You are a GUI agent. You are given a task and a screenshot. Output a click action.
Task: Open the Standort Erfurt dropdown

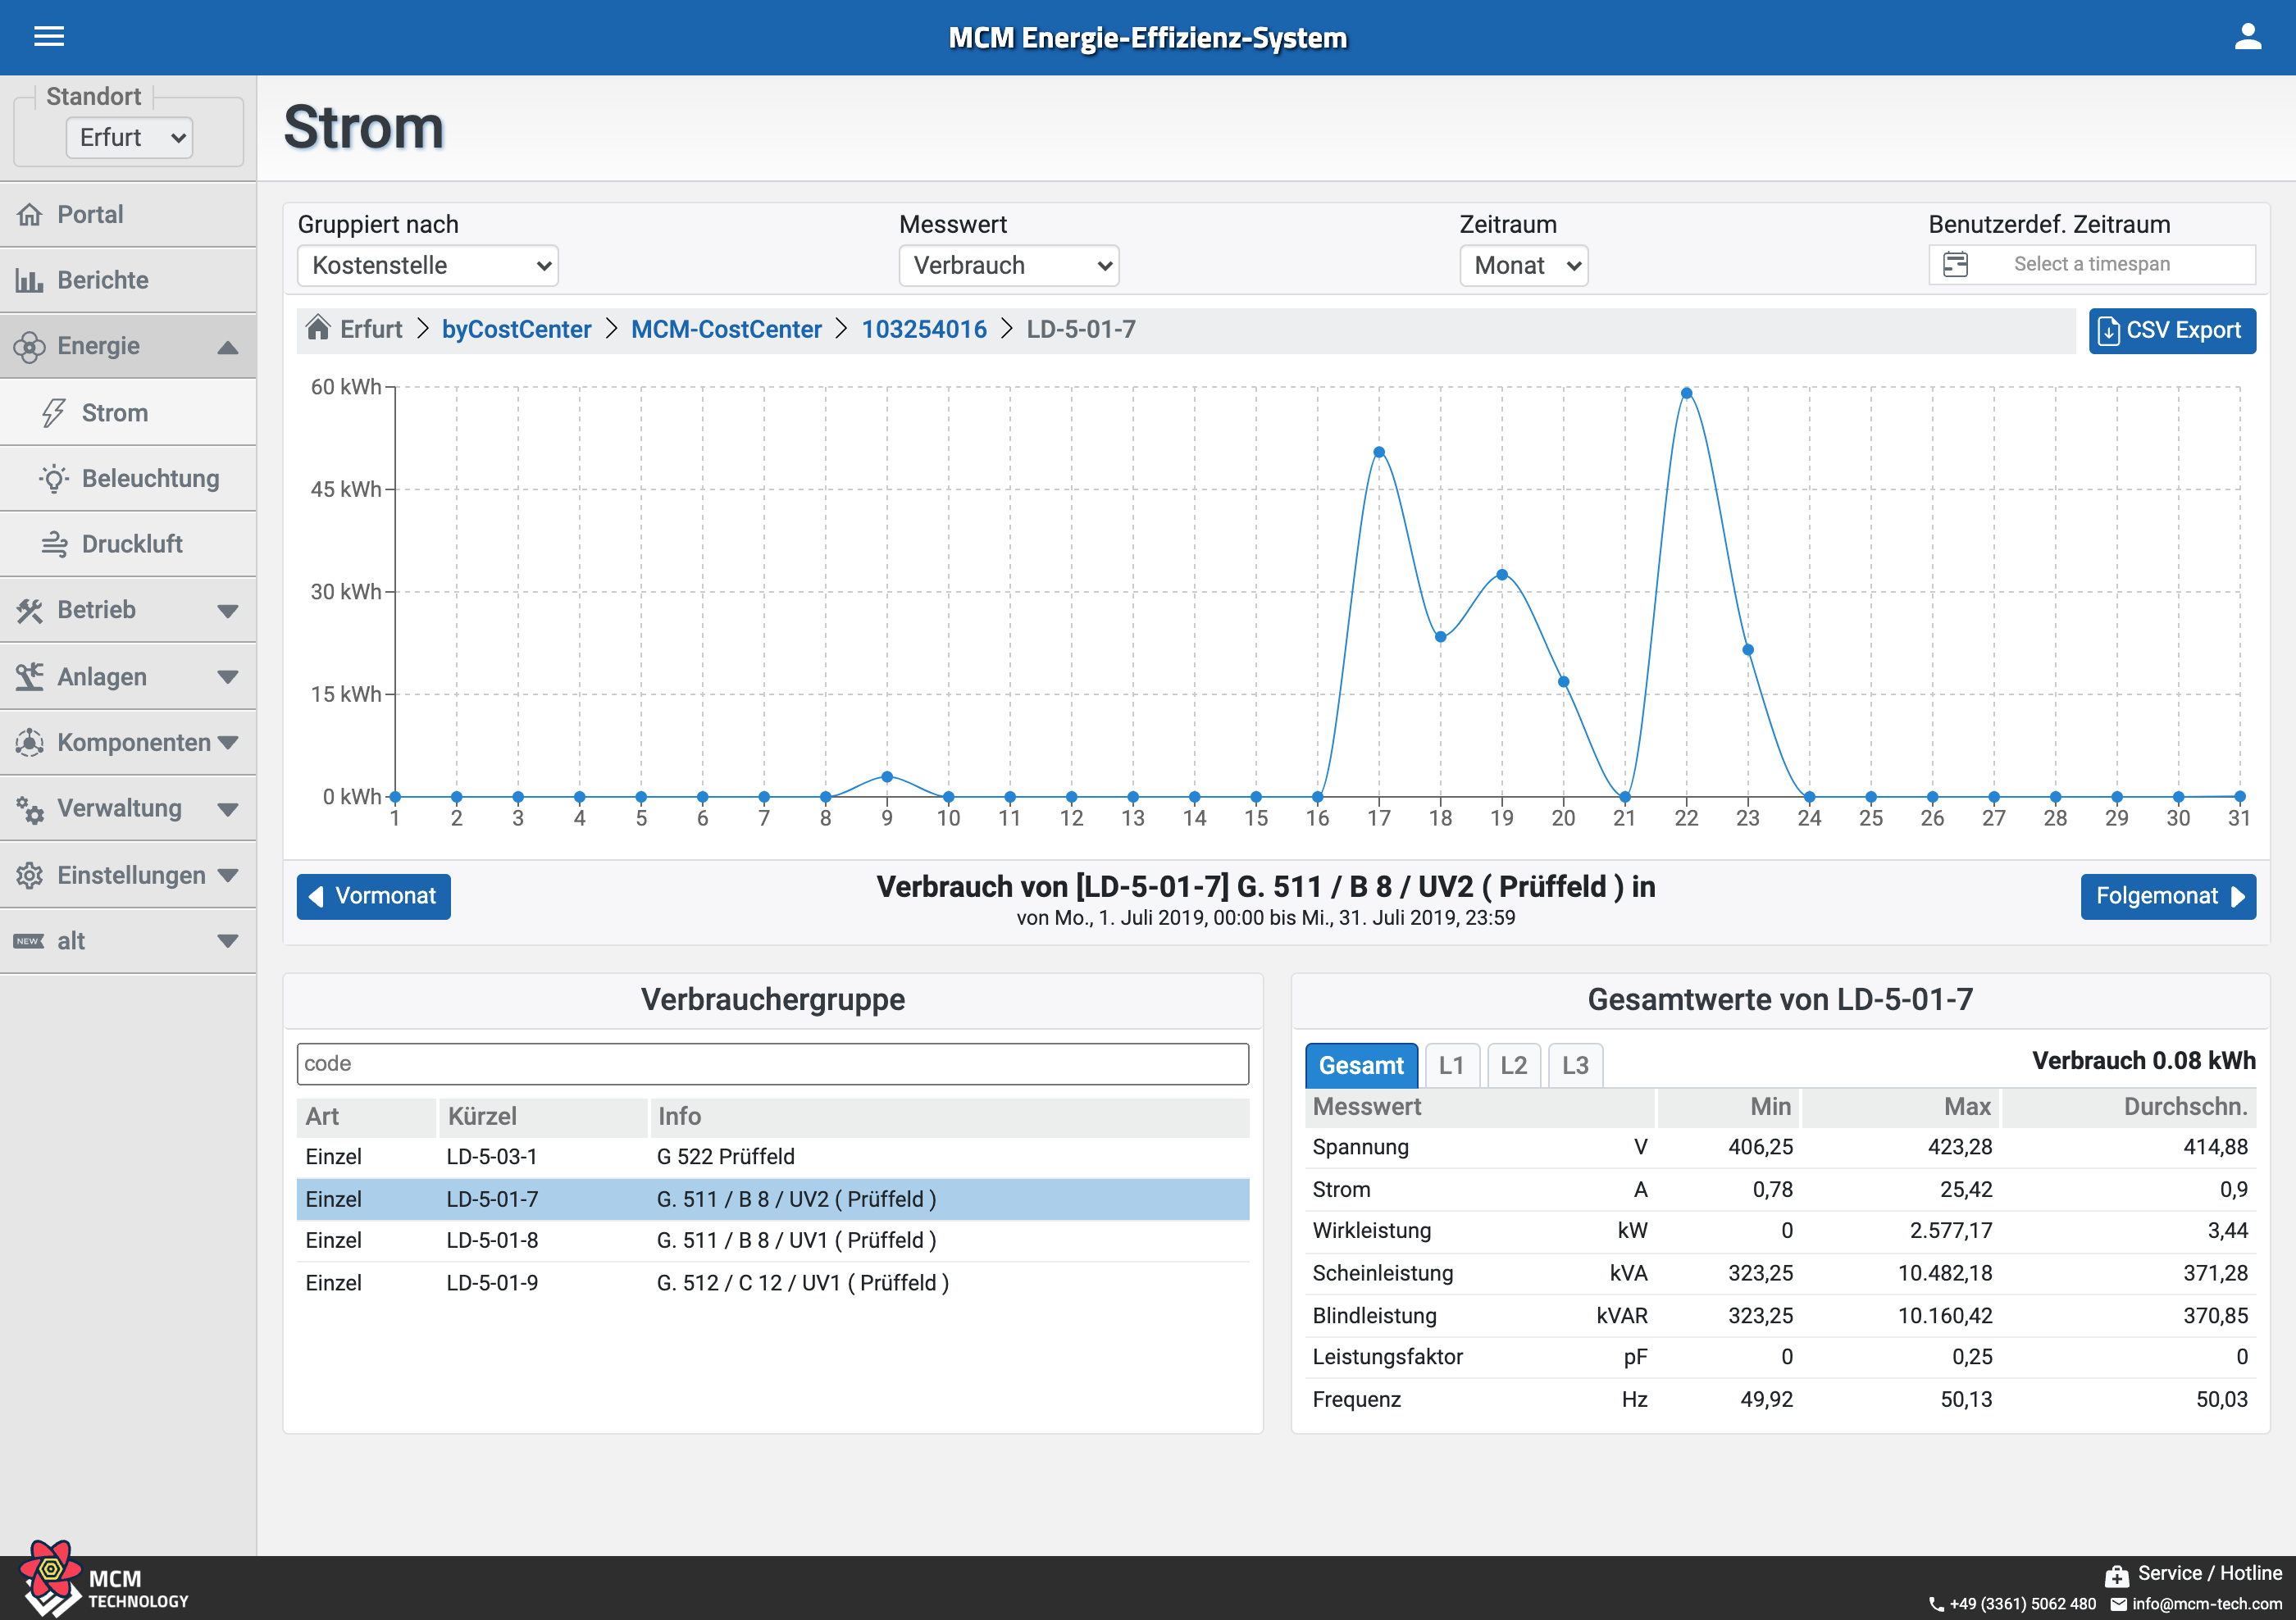(x=129, y=138)
